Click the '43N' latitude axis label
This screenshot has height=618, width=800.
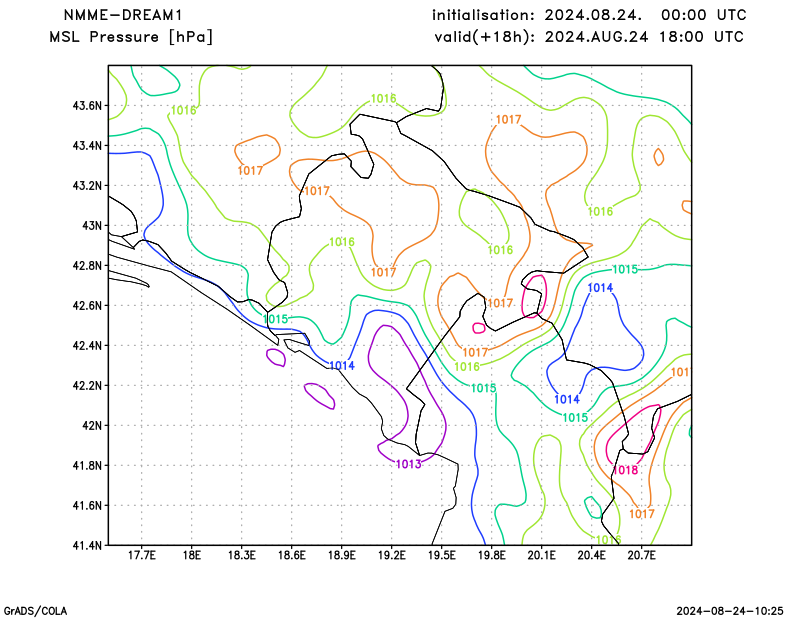click(92, 226)
